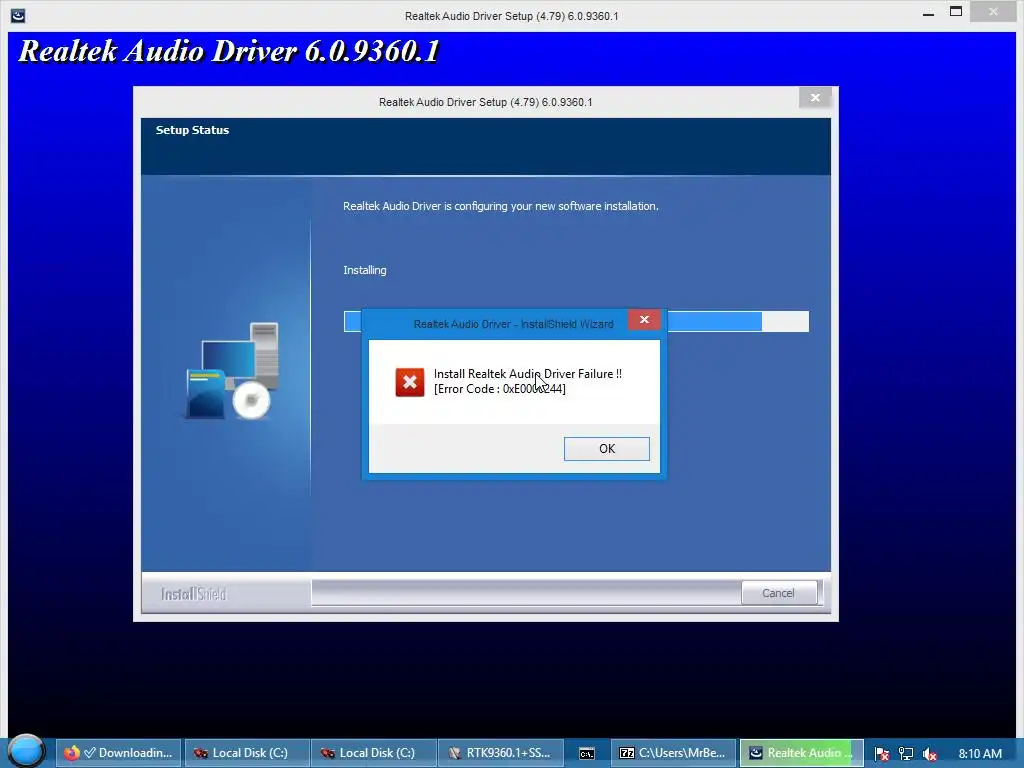The width and height of the screenshot is (1024, 768).
Task: Maximize the outer Realtek Setup window
Action: pos(955,12)
